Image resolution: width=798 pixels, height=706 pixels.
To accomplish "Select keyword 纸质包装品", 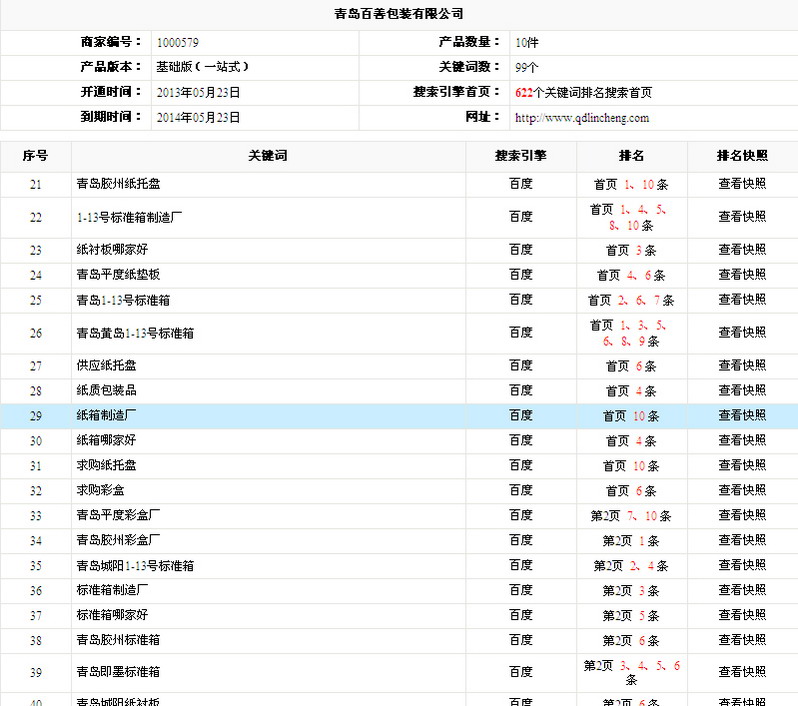I will [106, 390].
